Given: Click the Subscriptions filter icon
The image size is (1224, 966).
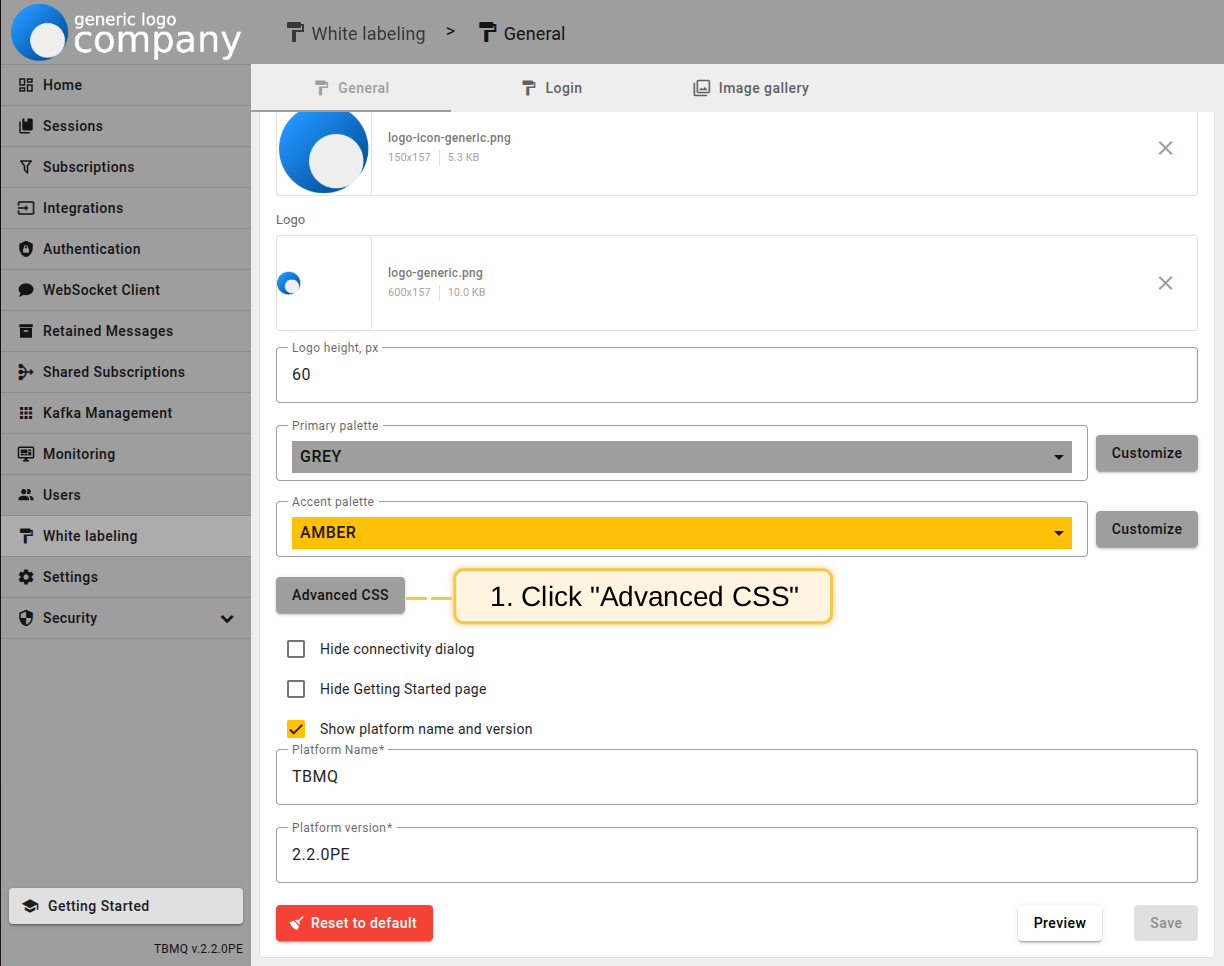Looking at the screenshot, I should tap(26, 167).
